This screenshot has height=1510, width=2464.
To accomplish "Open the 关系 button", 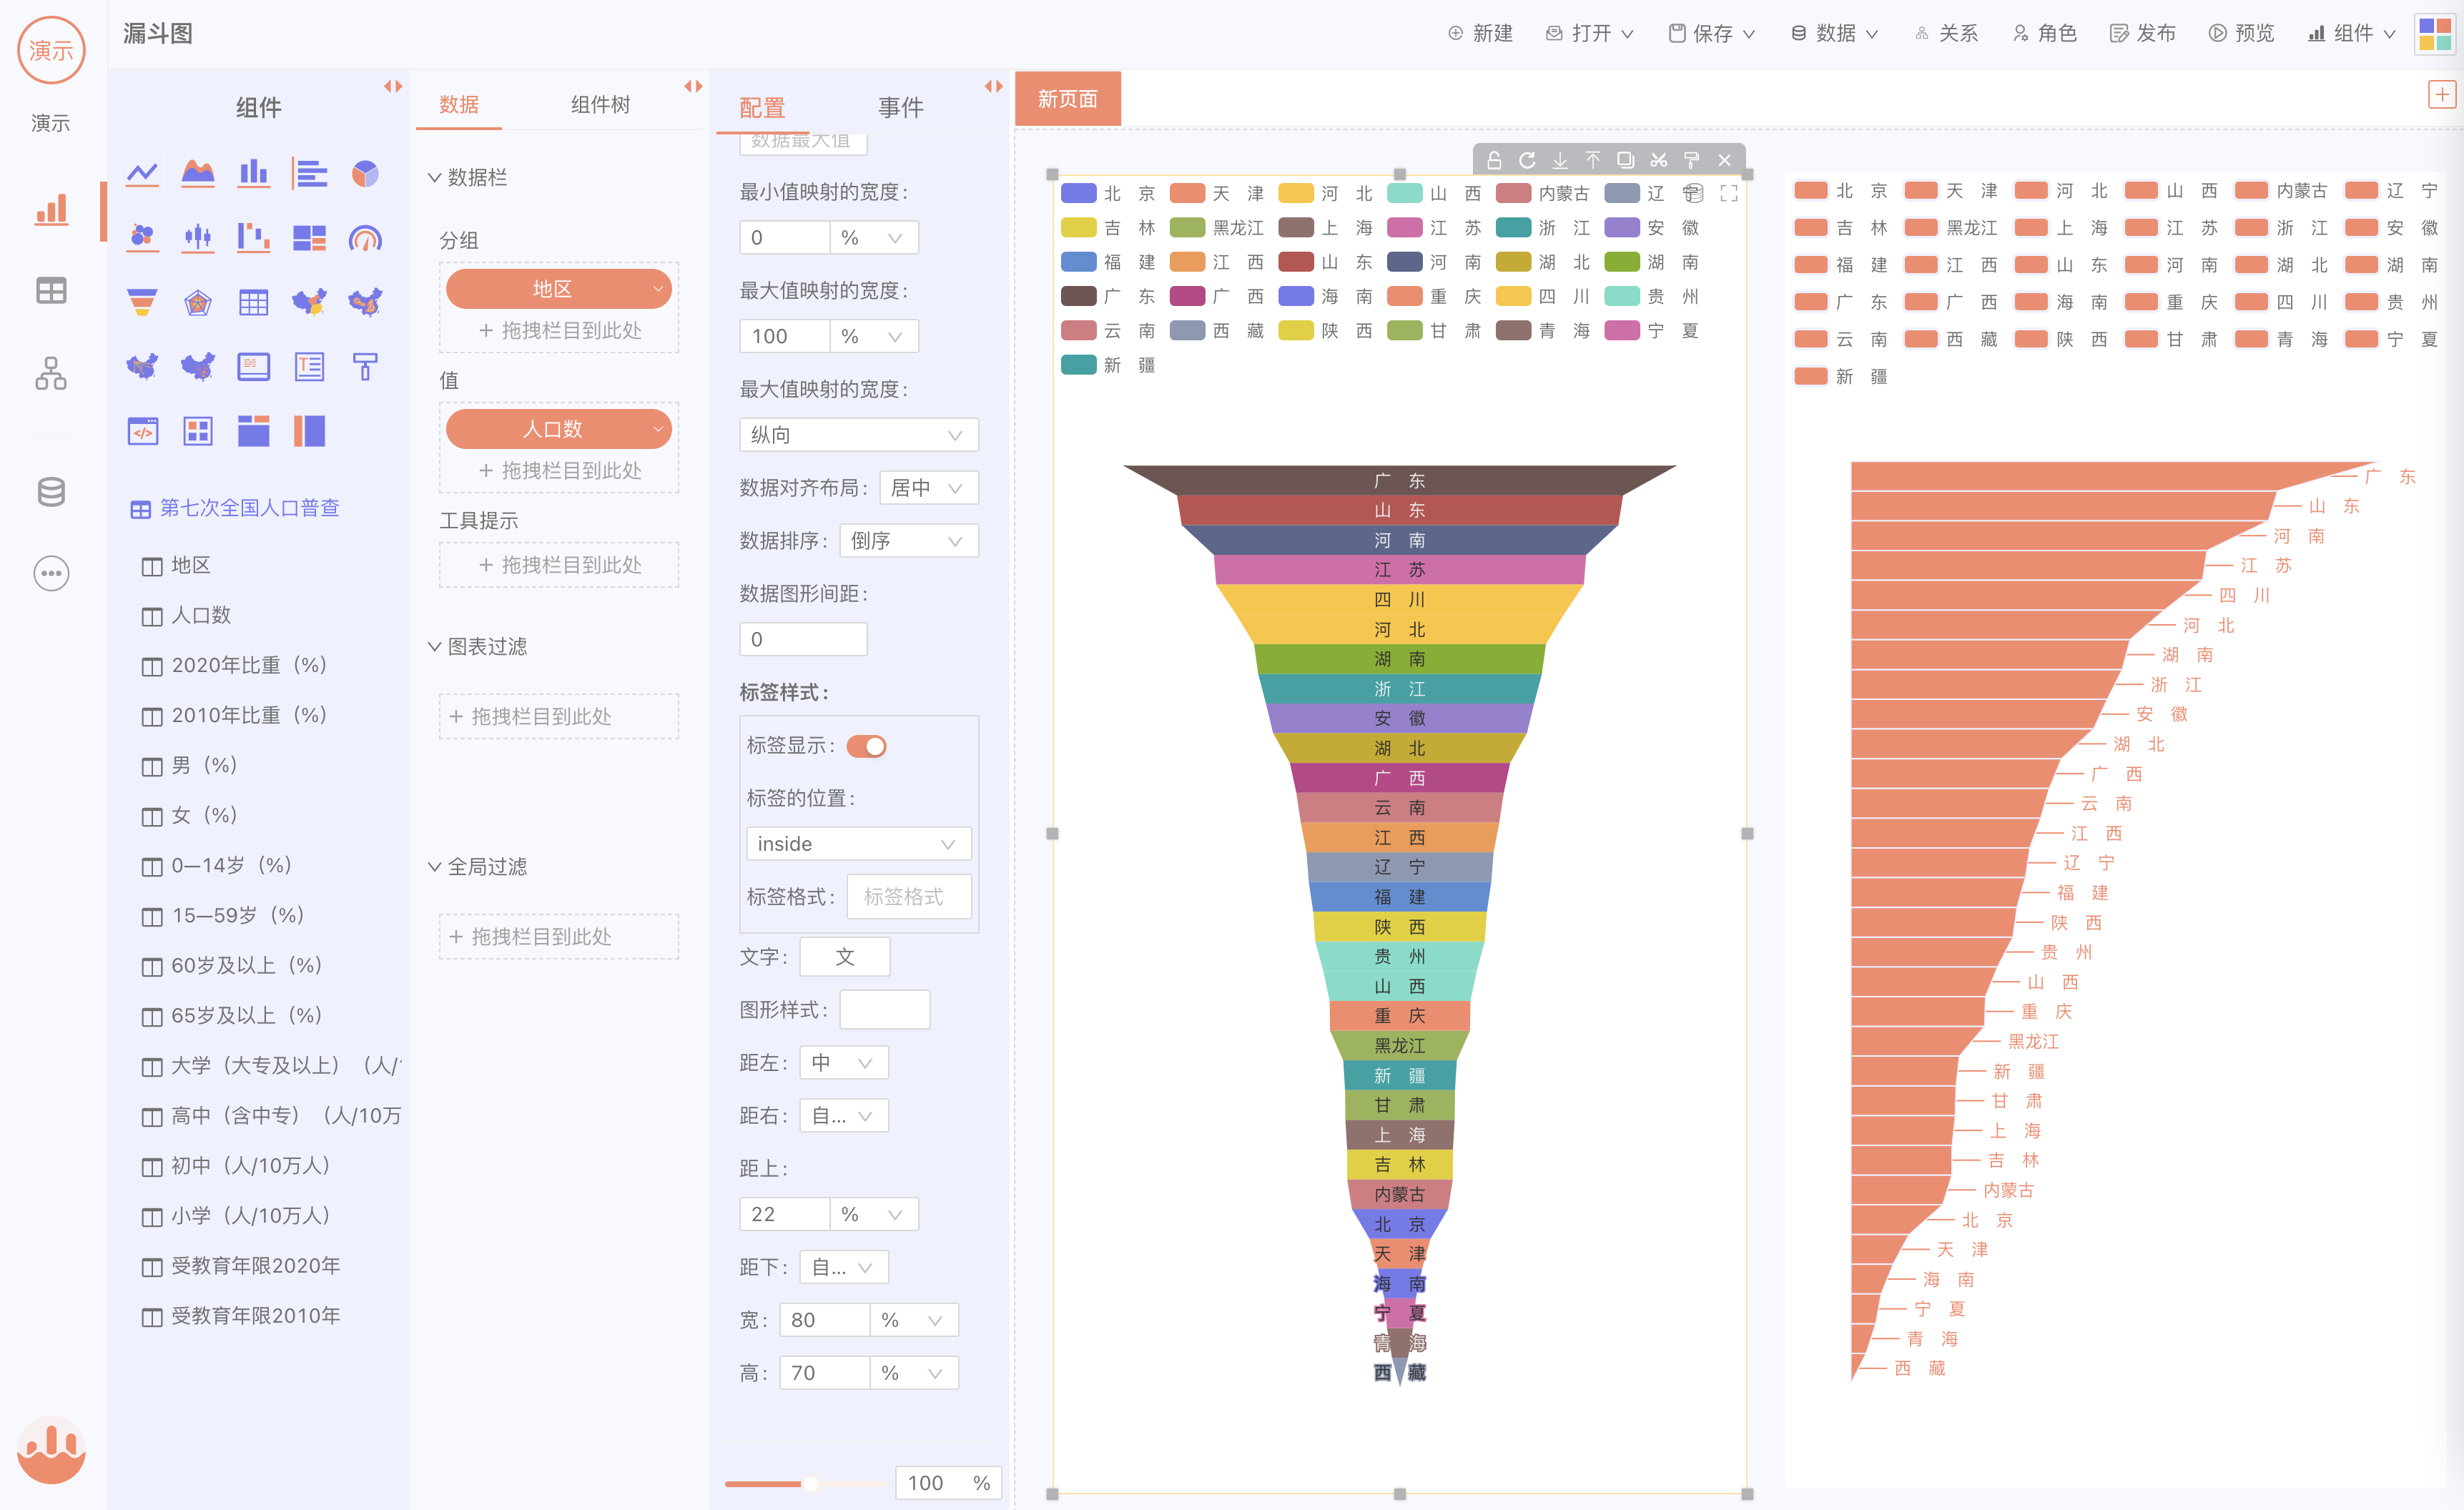I will 1946,33.
